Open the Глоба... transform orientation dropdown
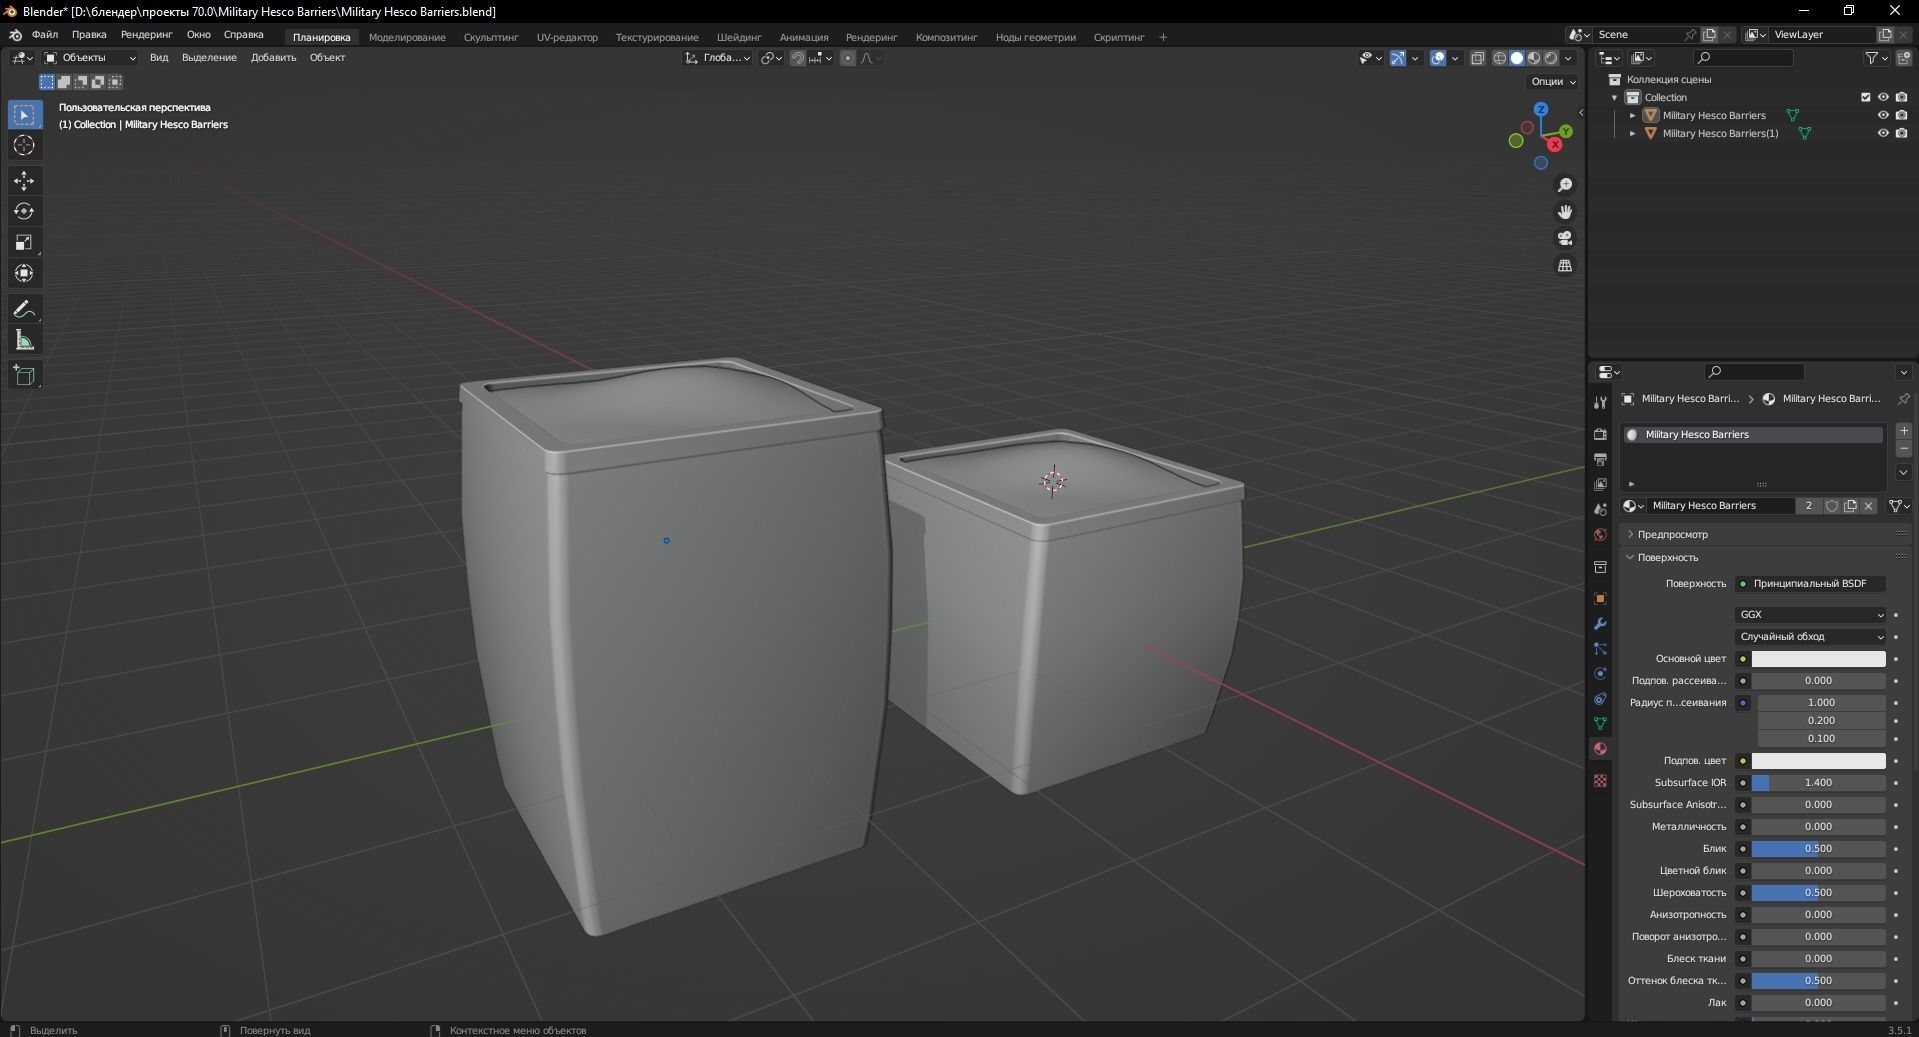 718,58
